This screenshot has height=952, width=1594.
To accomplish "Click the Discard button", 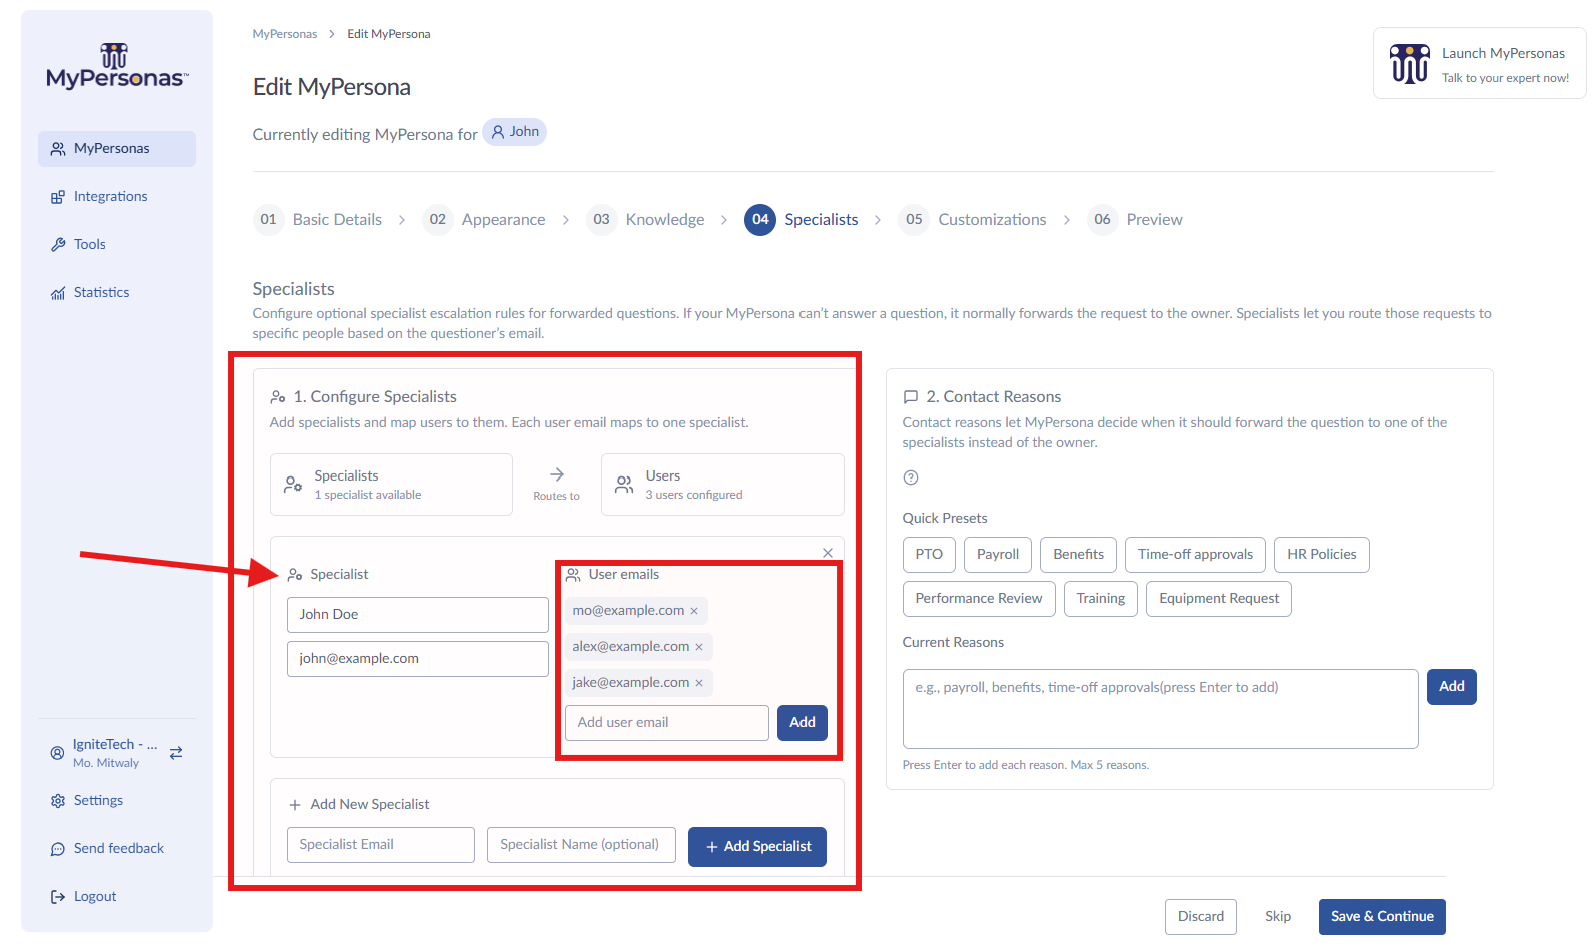I will tap(1201, 917).
